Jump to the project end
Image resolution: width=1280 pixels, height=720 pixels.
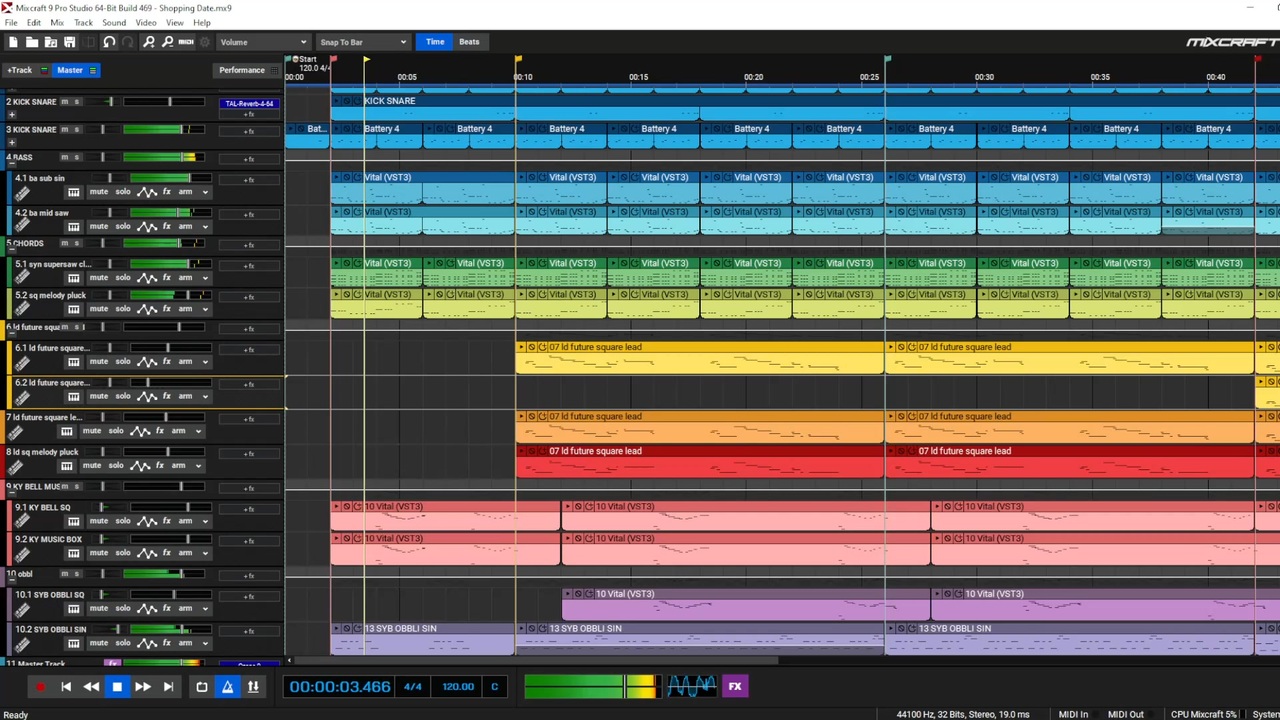click(168, 687)
